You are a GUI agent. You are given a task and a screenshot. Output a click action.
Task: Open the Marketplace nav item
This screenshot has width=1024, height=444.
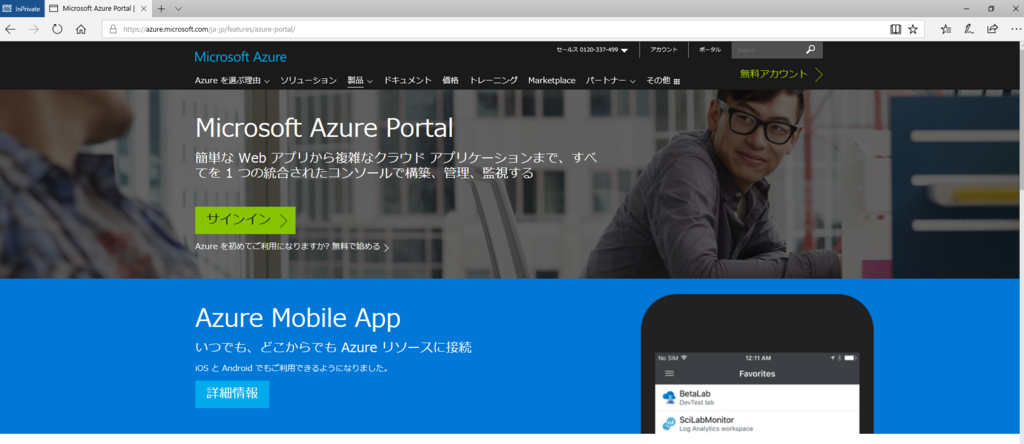552,80
